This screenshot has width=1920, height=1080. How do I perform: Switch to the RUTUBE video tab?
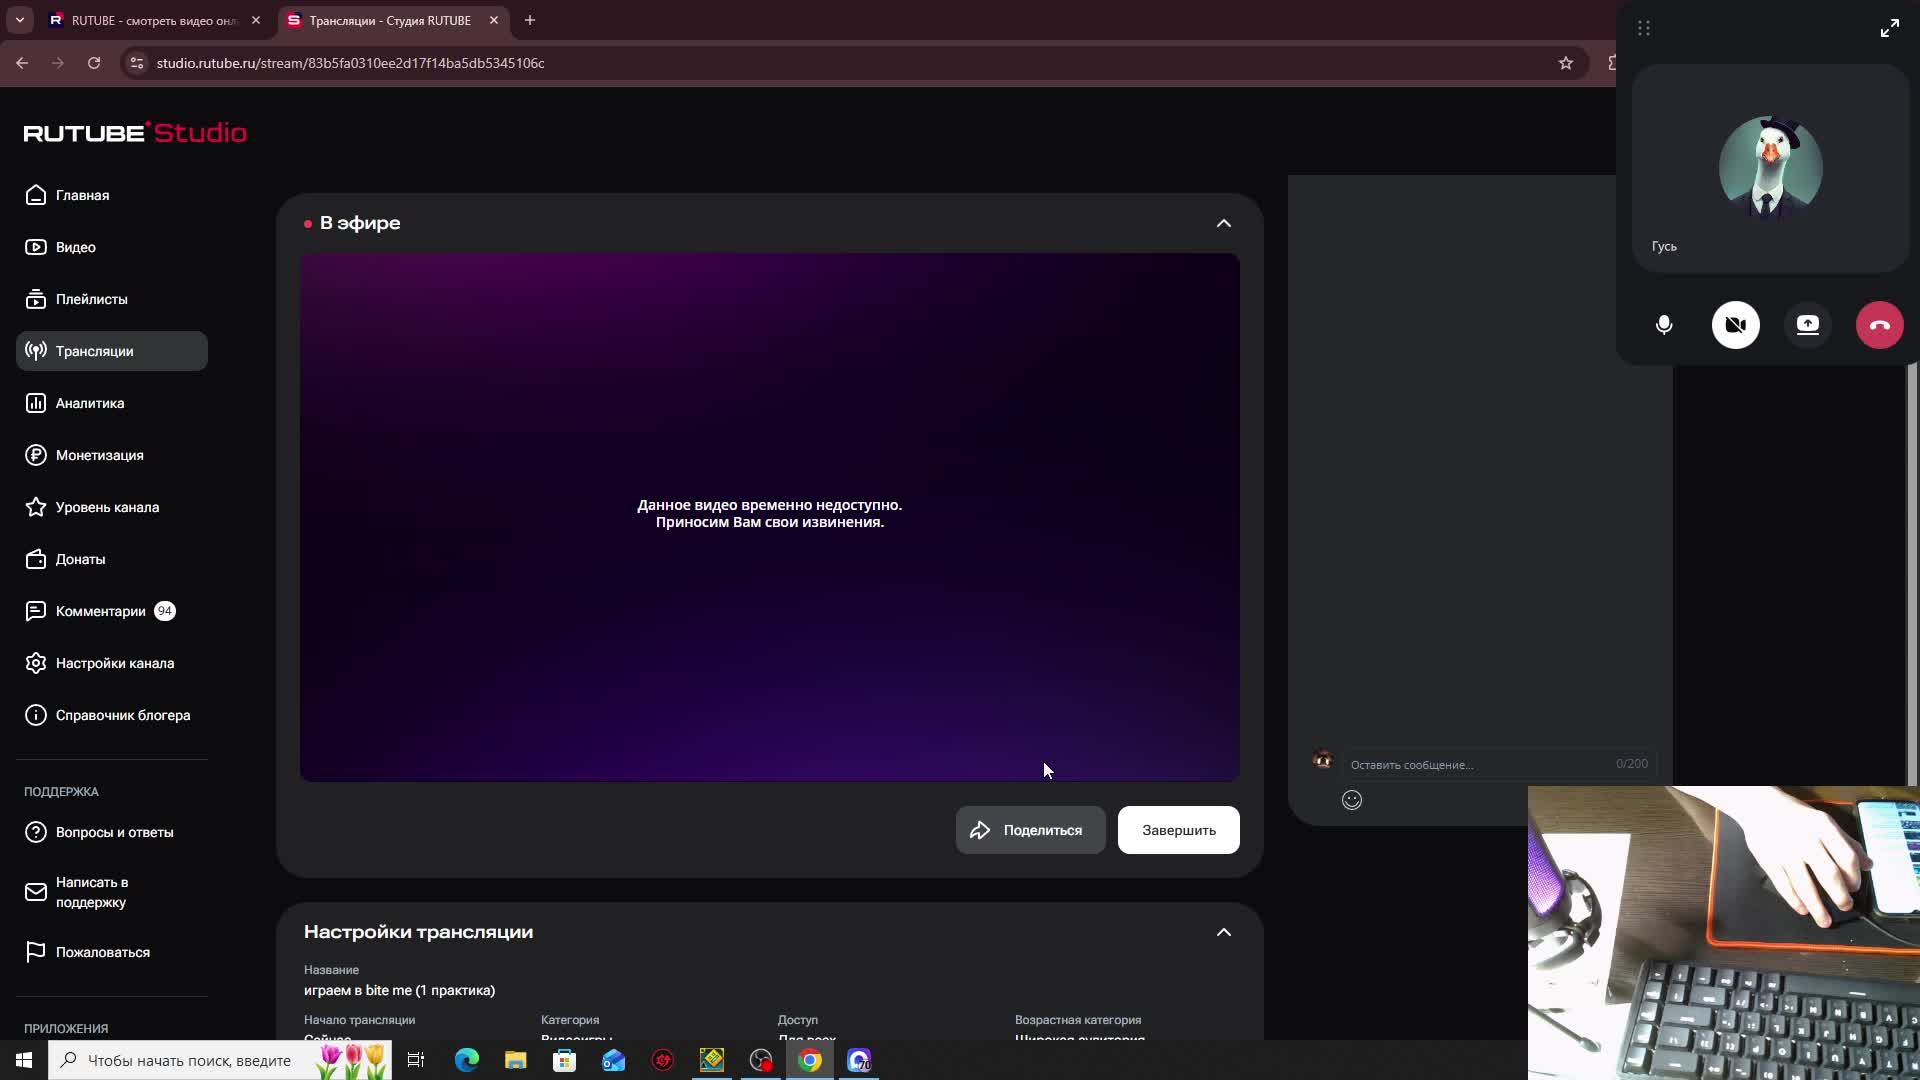pos(150,20)
